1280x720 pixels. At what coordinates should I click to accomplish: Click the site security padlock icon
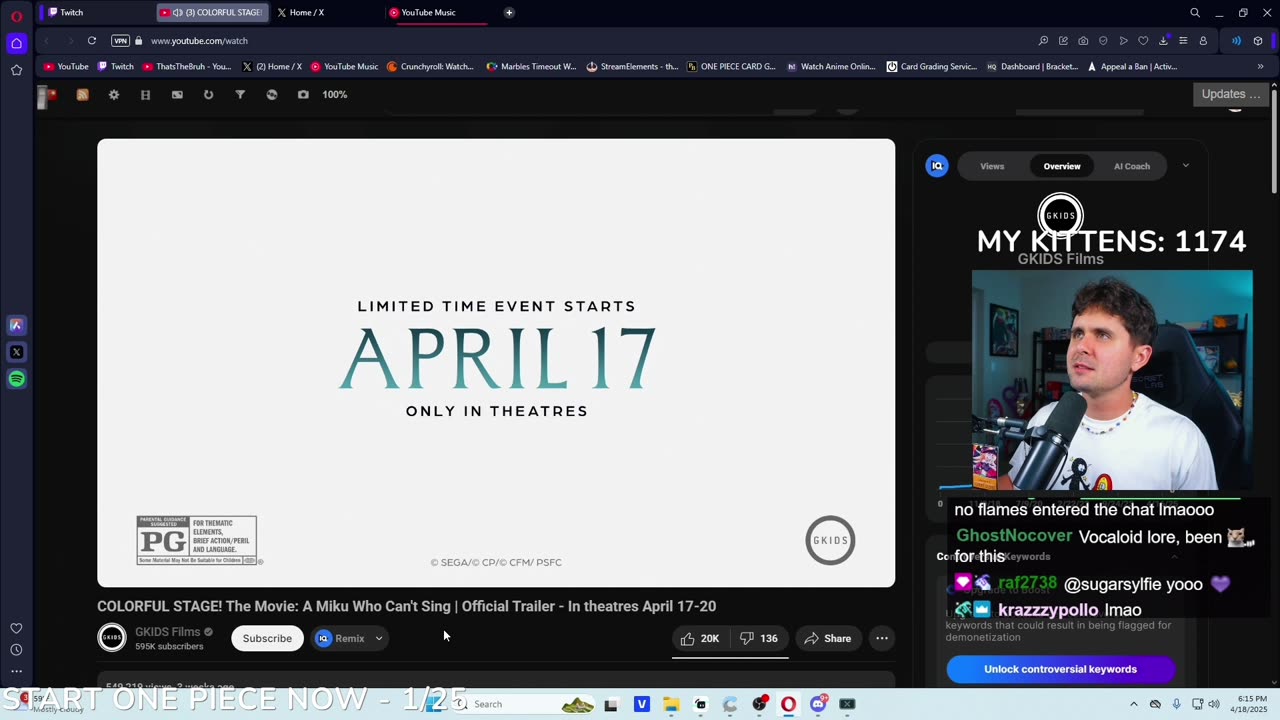pos(139,41)
